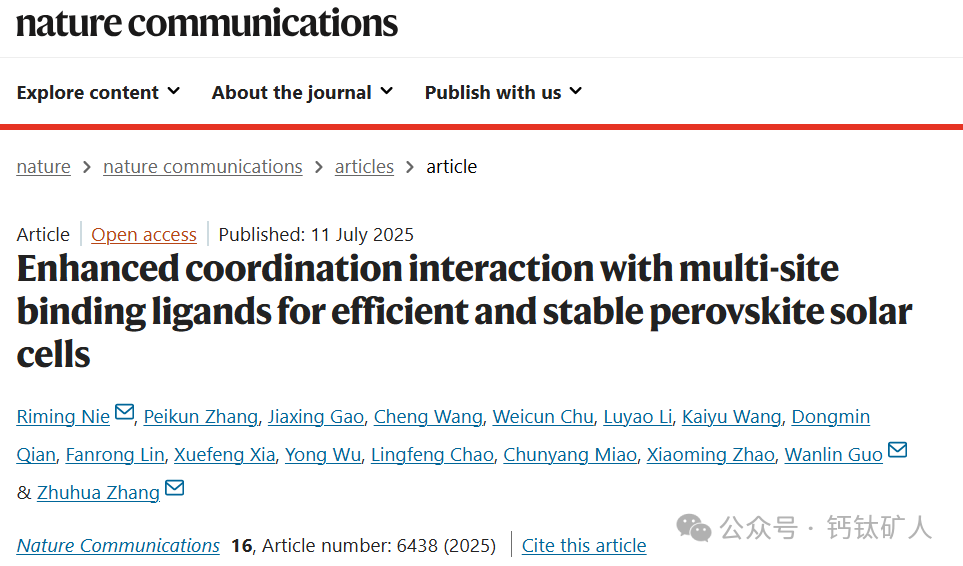
Task: Navigate to the articles breadcrumb
Action: point(364,167)
